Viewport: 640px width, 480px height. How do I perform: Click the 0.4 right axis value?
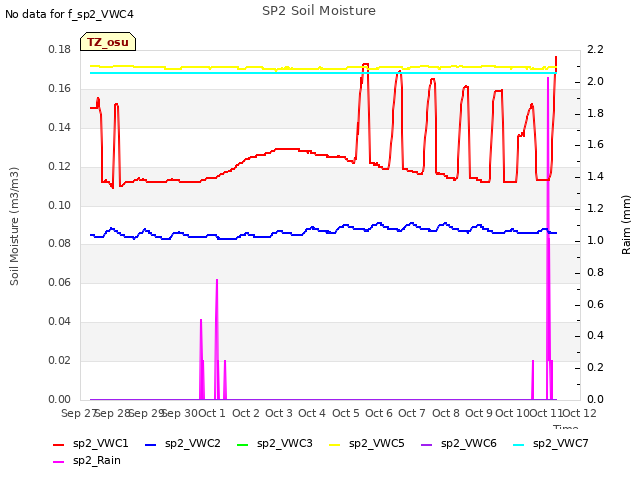pyautogui.click(x=595, y=336)
